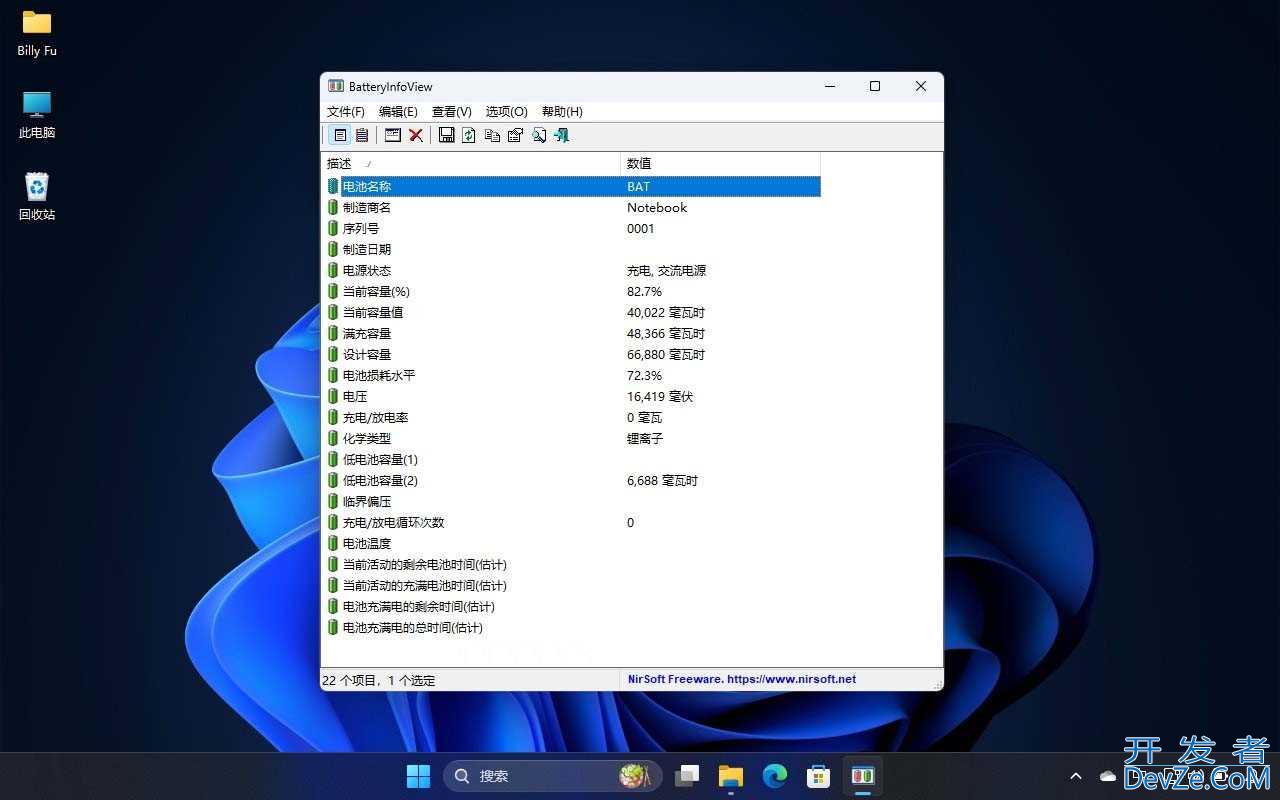Open Find using the magnifier toolbar icon
The height and width of the screenshot is (800, 1280).
538,135
